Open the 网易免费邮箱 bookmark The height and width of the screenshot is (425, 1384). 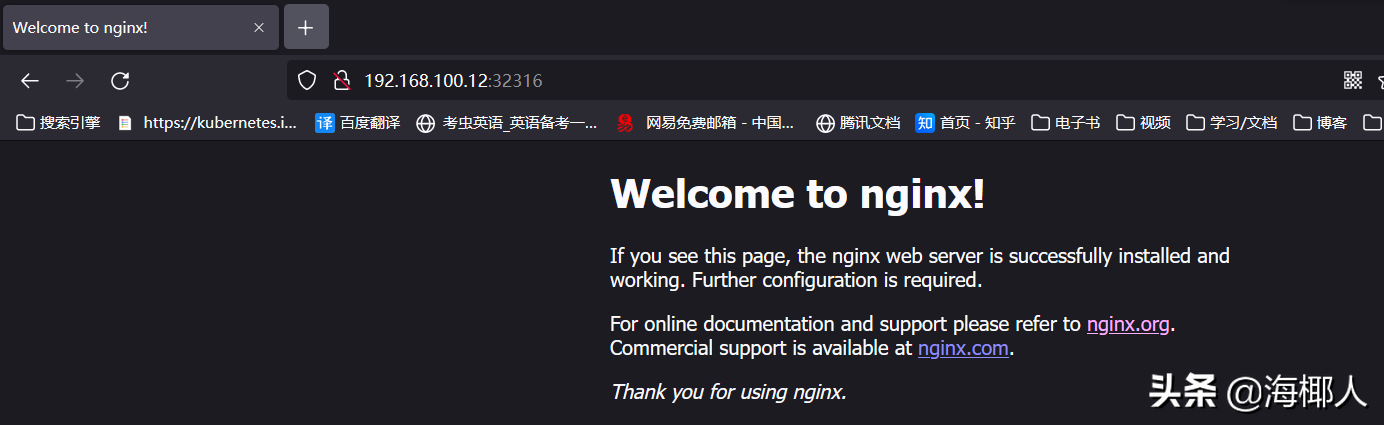point(706,123)
